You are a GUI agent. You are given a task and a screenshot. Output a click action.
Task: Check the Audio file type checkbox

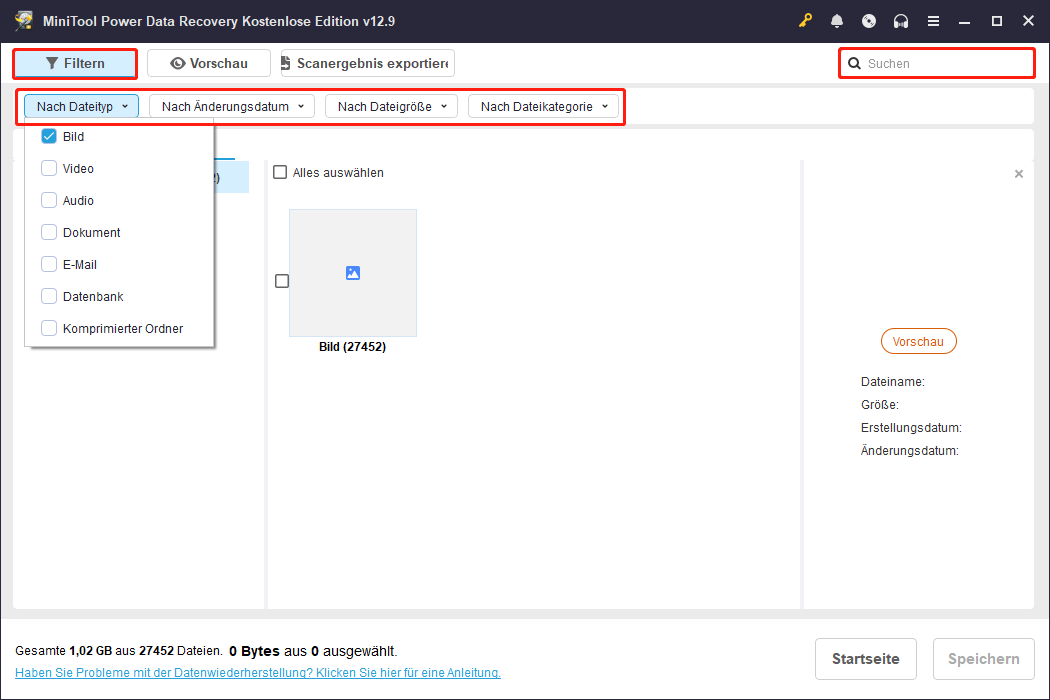[49, 200]
